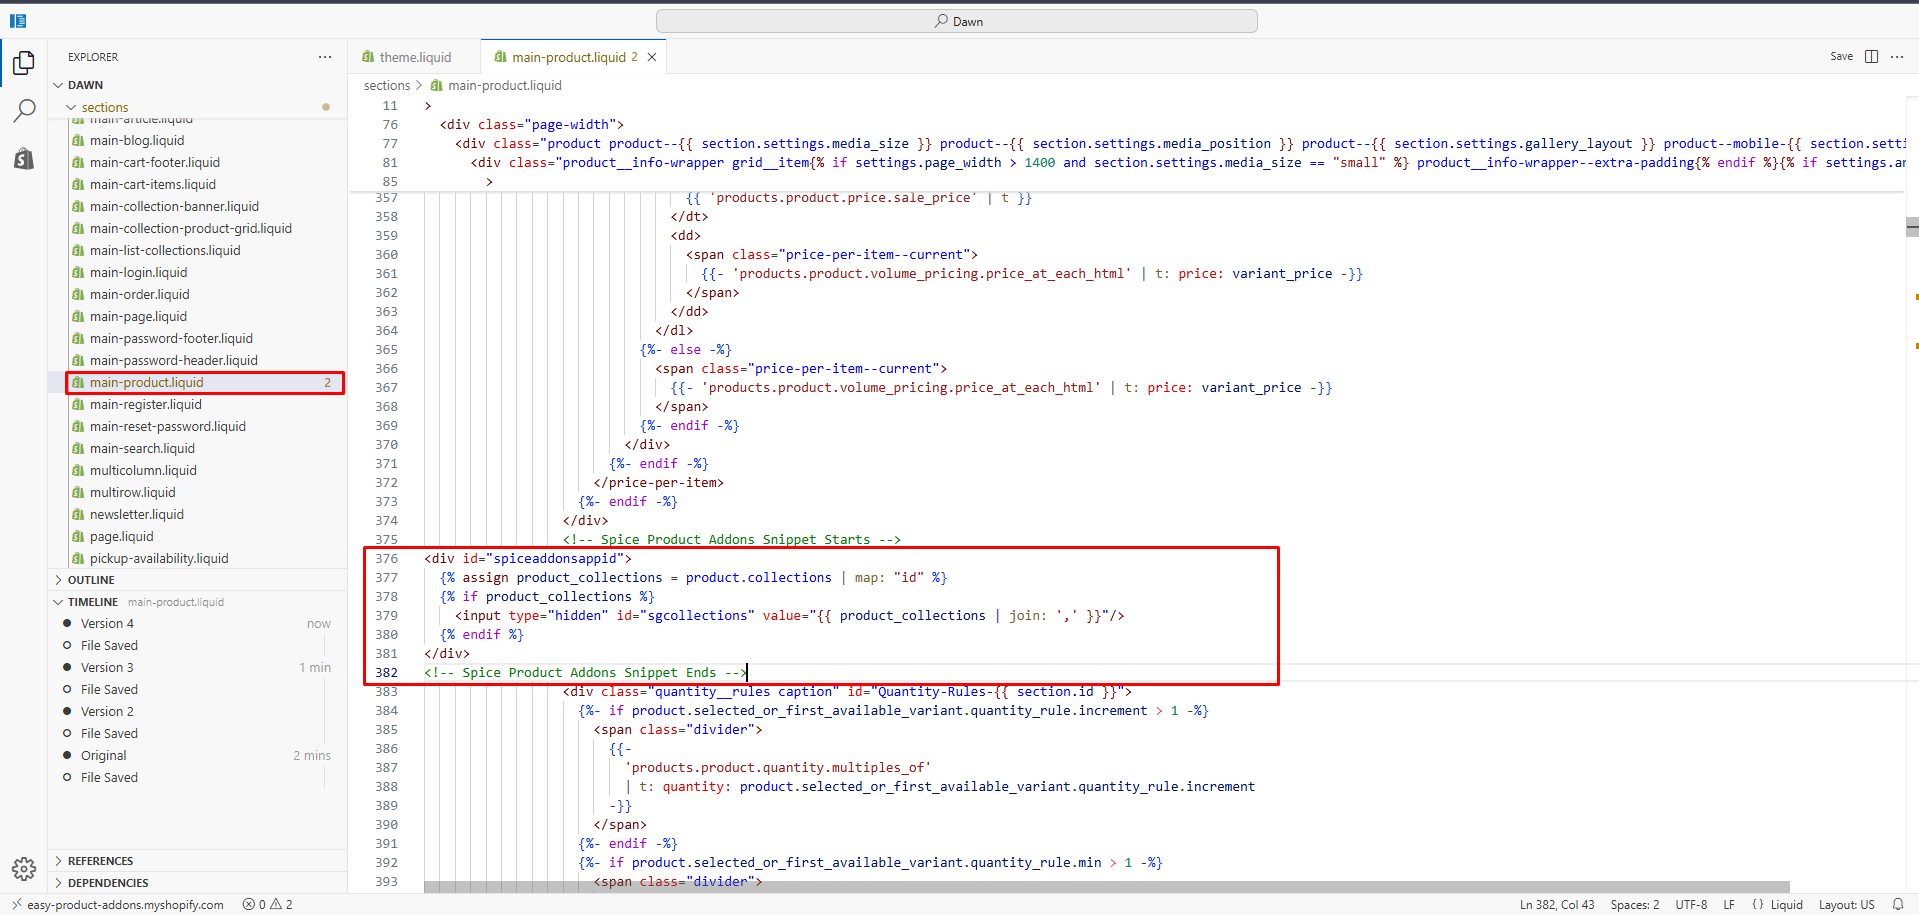The height and width of the screenshot is (915, 1919).
Task: Expand the REFERENCES section
Action: [100, 861]
